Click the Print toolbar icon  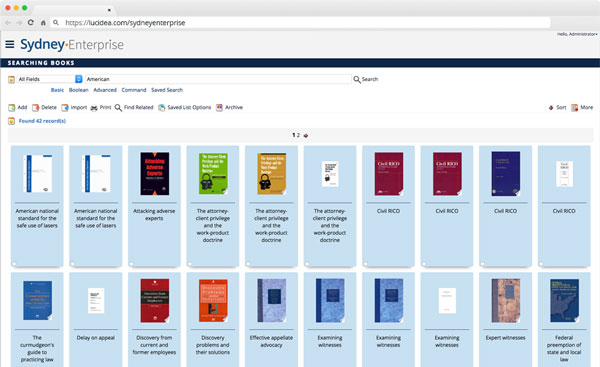94,108
